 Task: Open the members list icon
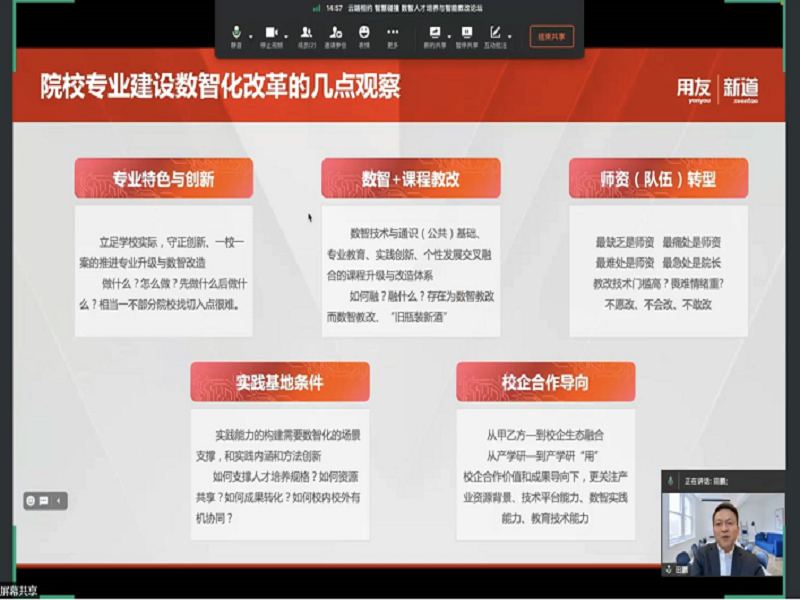[305, 33]
